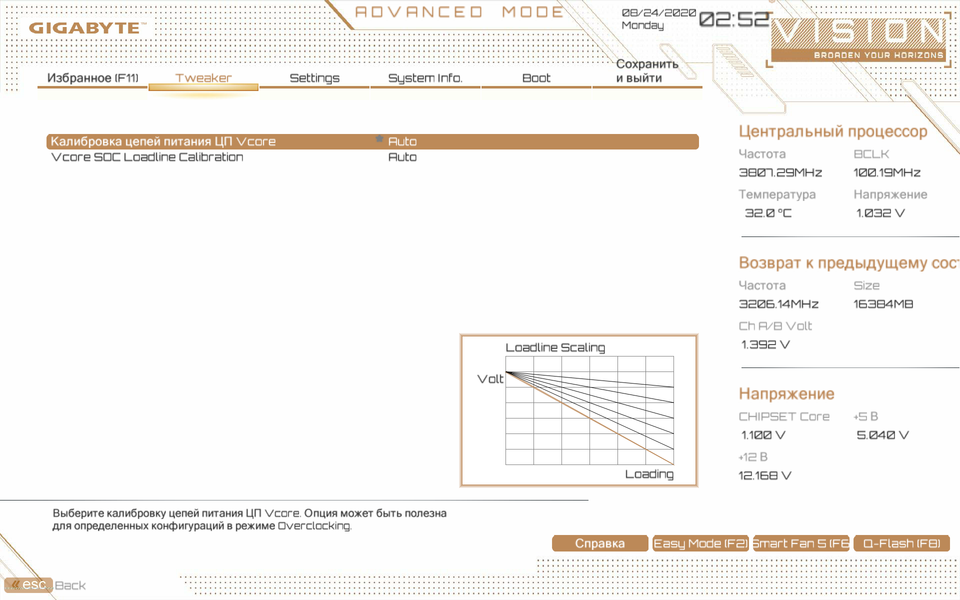Click memory size value 16384MB
Viewport: 960px width, 600px height.
tap(883, 304)
